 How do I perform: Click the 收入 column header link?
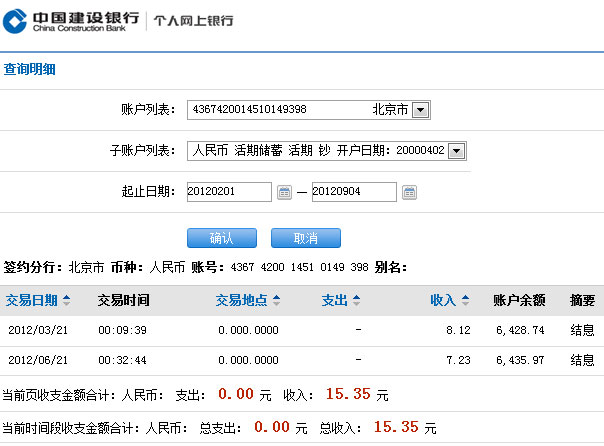[443, 300]
